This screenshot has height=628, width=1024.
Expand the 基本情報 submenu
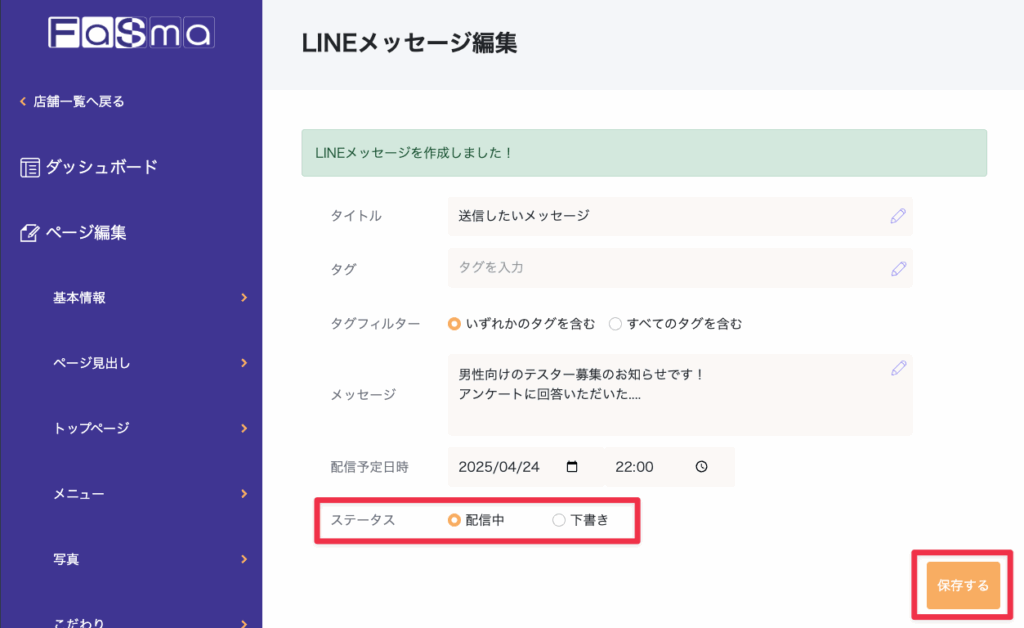pyautogui.click(x=244, y=298)
